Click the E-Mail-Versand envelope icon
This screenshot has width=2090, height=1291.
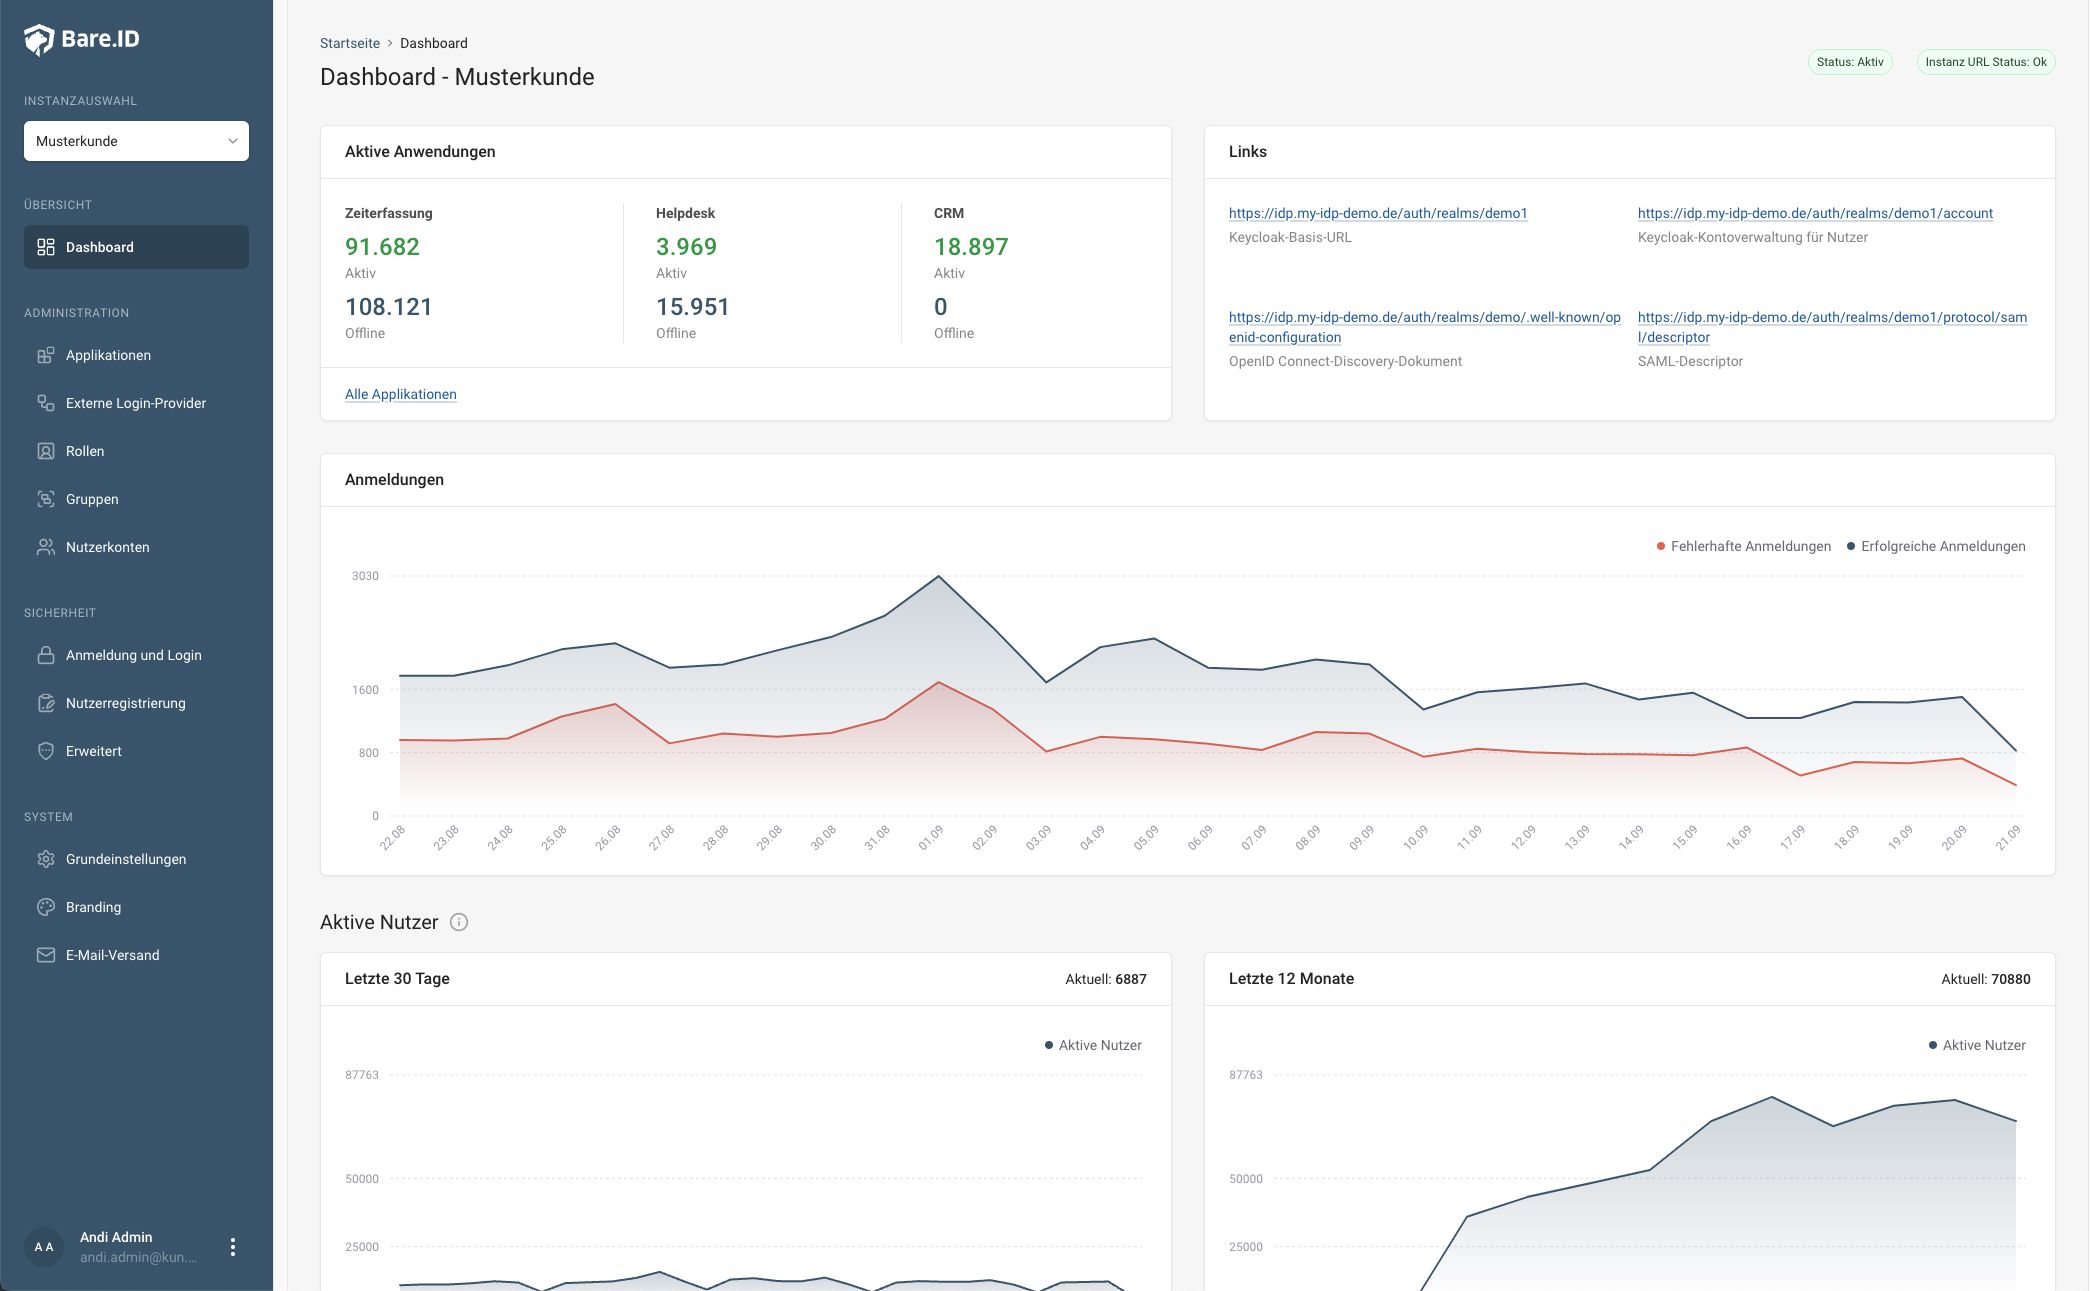tap(46, 955)
